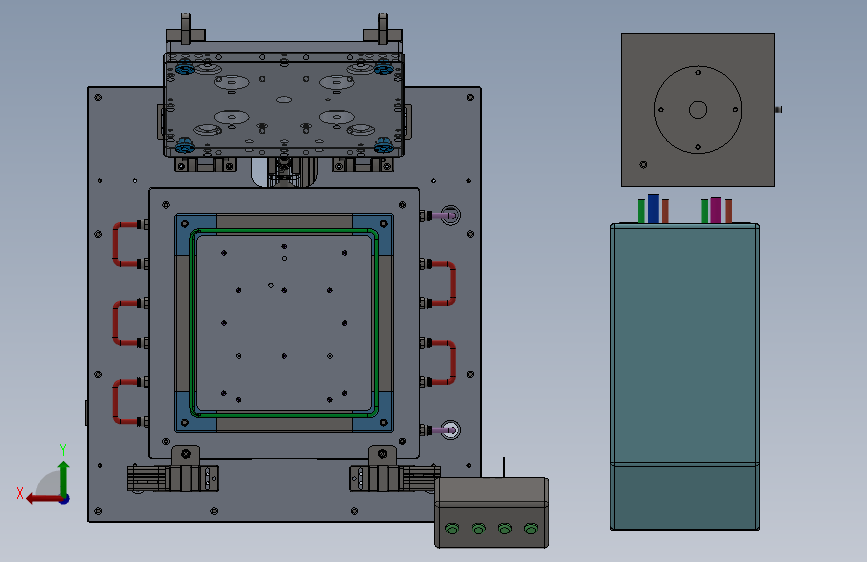Click the red X axis arrow of the triad
Image resolution: width=867 pixels, height=562 pixels.
click(43, 499)
